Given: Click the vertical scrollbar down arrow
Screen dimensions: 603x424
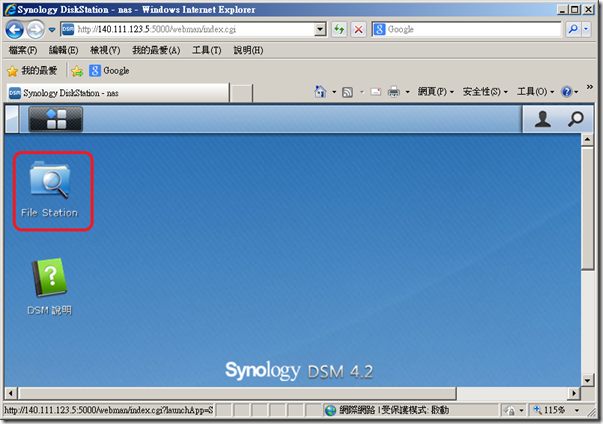Looking at the screenshot, I should click(587, 381).
